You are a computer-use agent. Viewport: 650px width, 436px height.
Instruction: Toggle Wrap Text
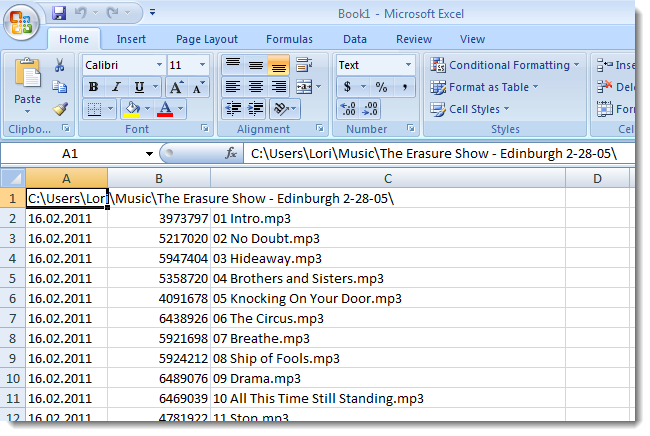tap(304, 65)
